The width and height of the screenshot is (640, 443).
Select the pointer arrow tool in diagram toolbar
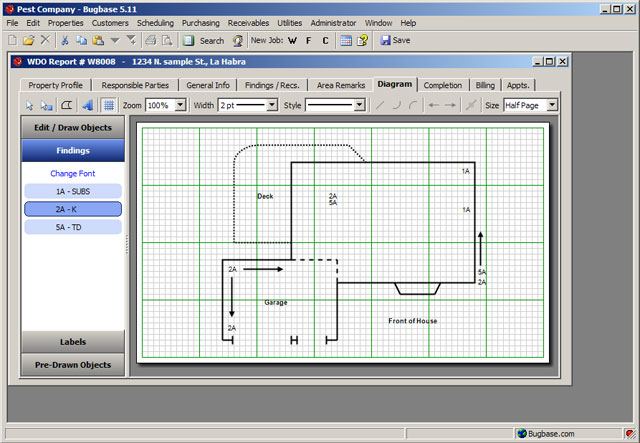(x=28, y=105)
